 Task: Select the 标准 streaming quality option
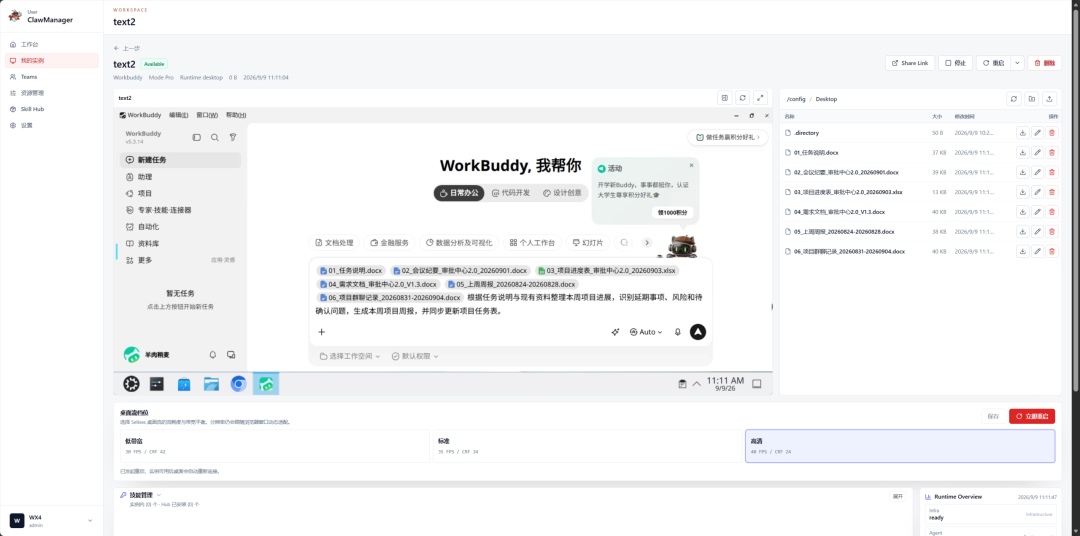[x=587, y=446]
